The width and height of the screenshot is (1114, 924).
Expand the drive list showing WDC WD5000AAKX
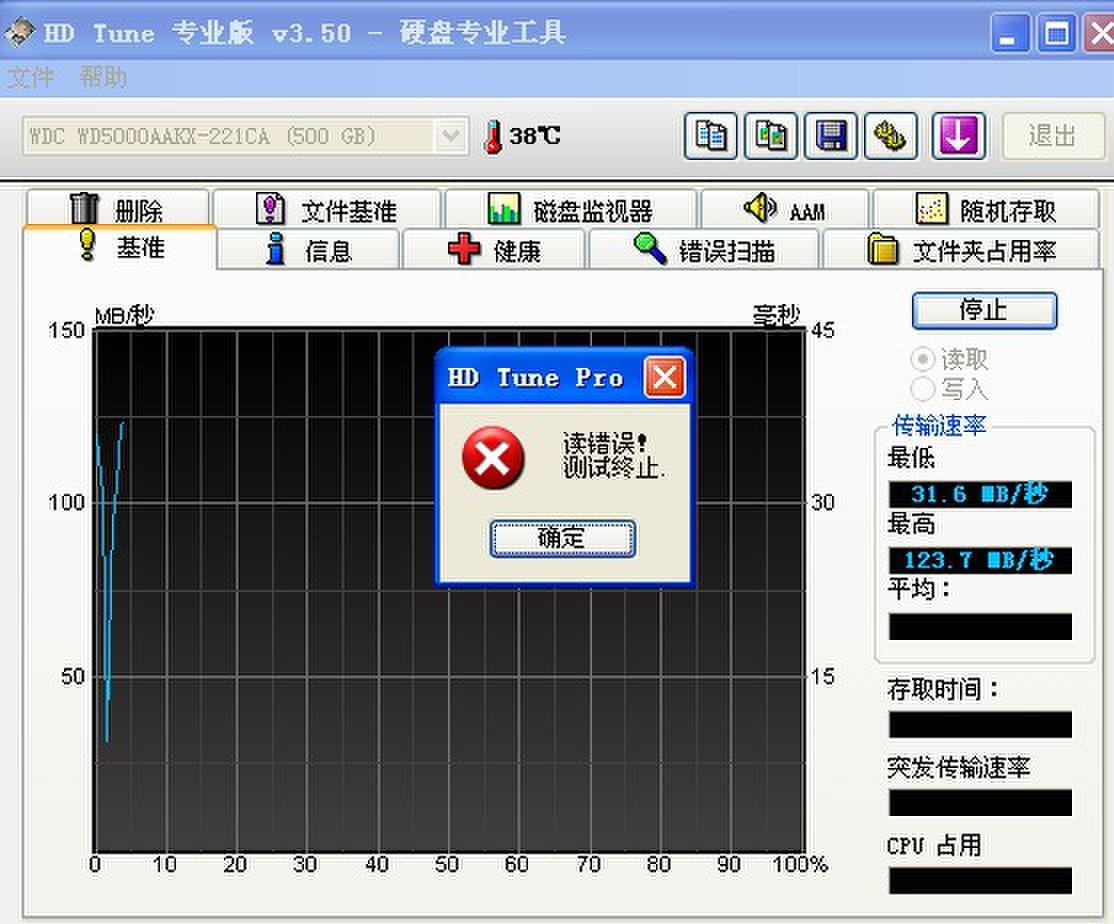[x=451, y=136]
